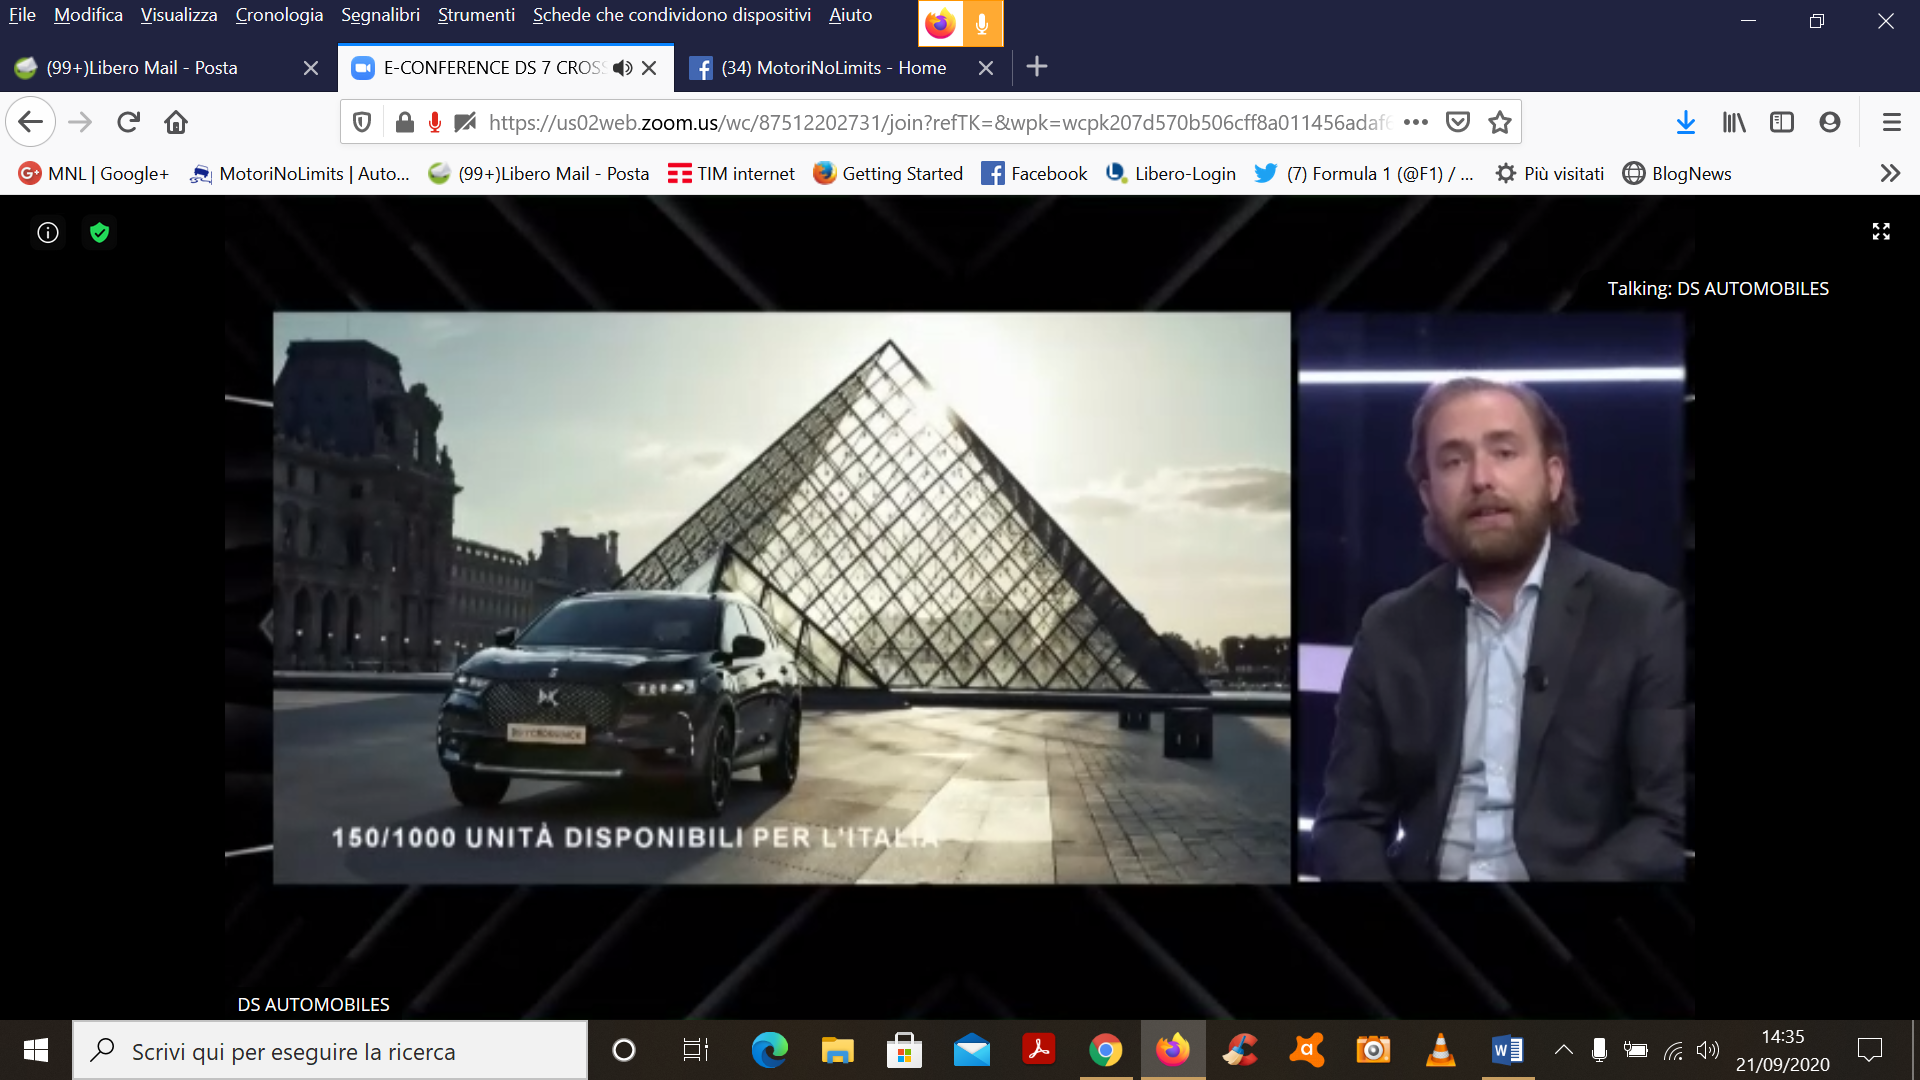Open the TIM internet bookmark
Viewport: 1920px width, 1080px height.
[x=731, y=173]
